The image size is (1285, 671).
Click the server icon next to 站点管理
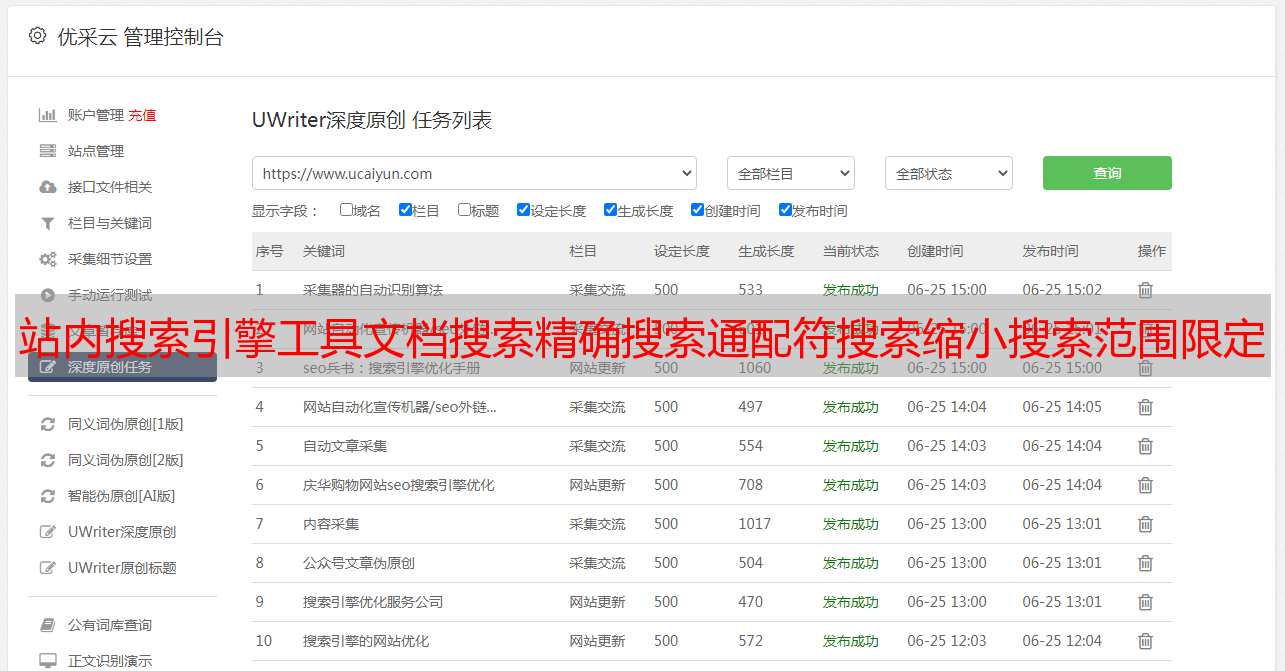[x=47, y=151]
